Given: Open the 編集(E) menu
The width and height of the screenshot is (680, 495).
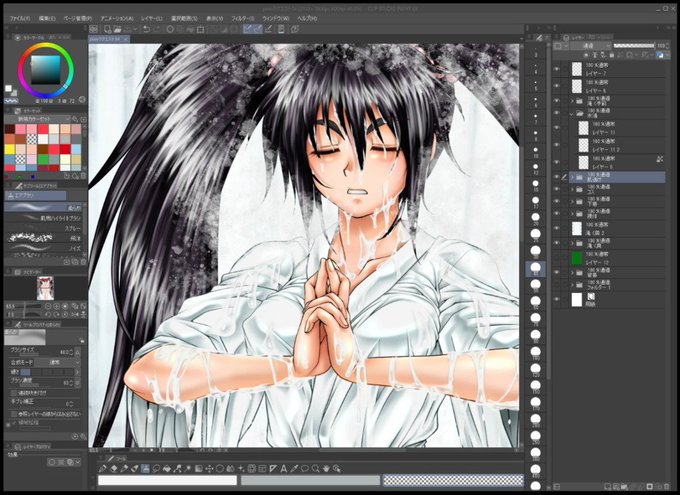Looking at the screenshot, I should [x=47, y=19].
